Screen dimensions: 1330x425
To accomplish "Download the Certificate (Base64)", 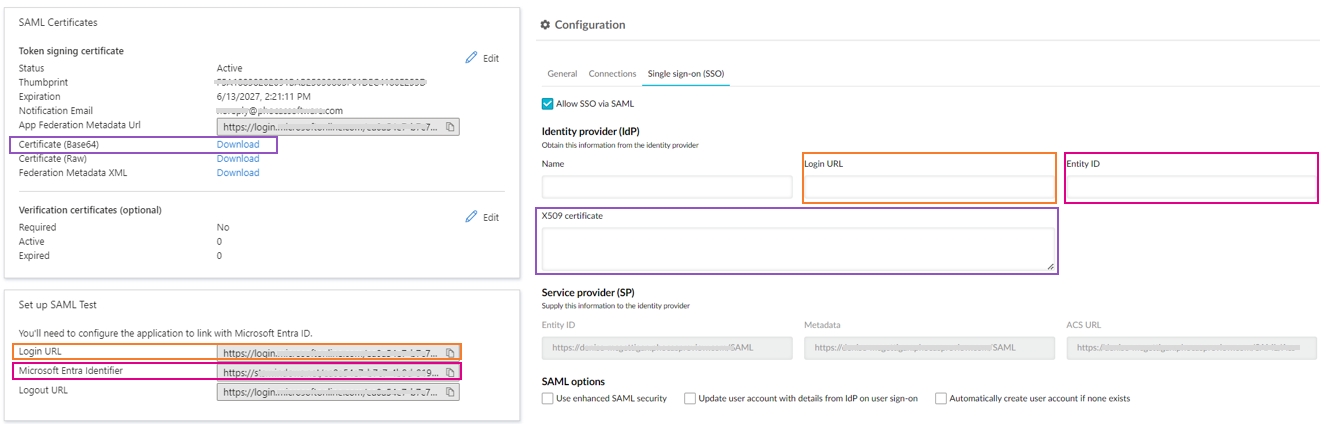I will click(x=238, y=144).
